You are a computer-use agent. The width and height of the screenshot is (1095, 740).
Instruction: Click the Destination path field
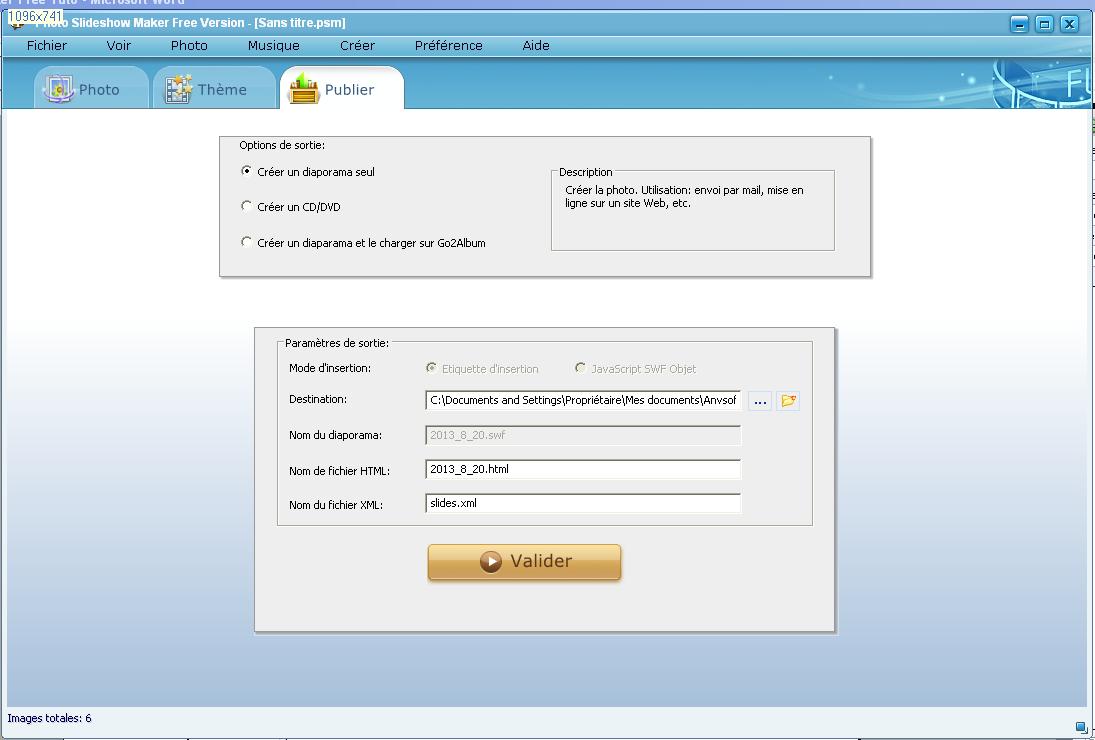[582, 400]
